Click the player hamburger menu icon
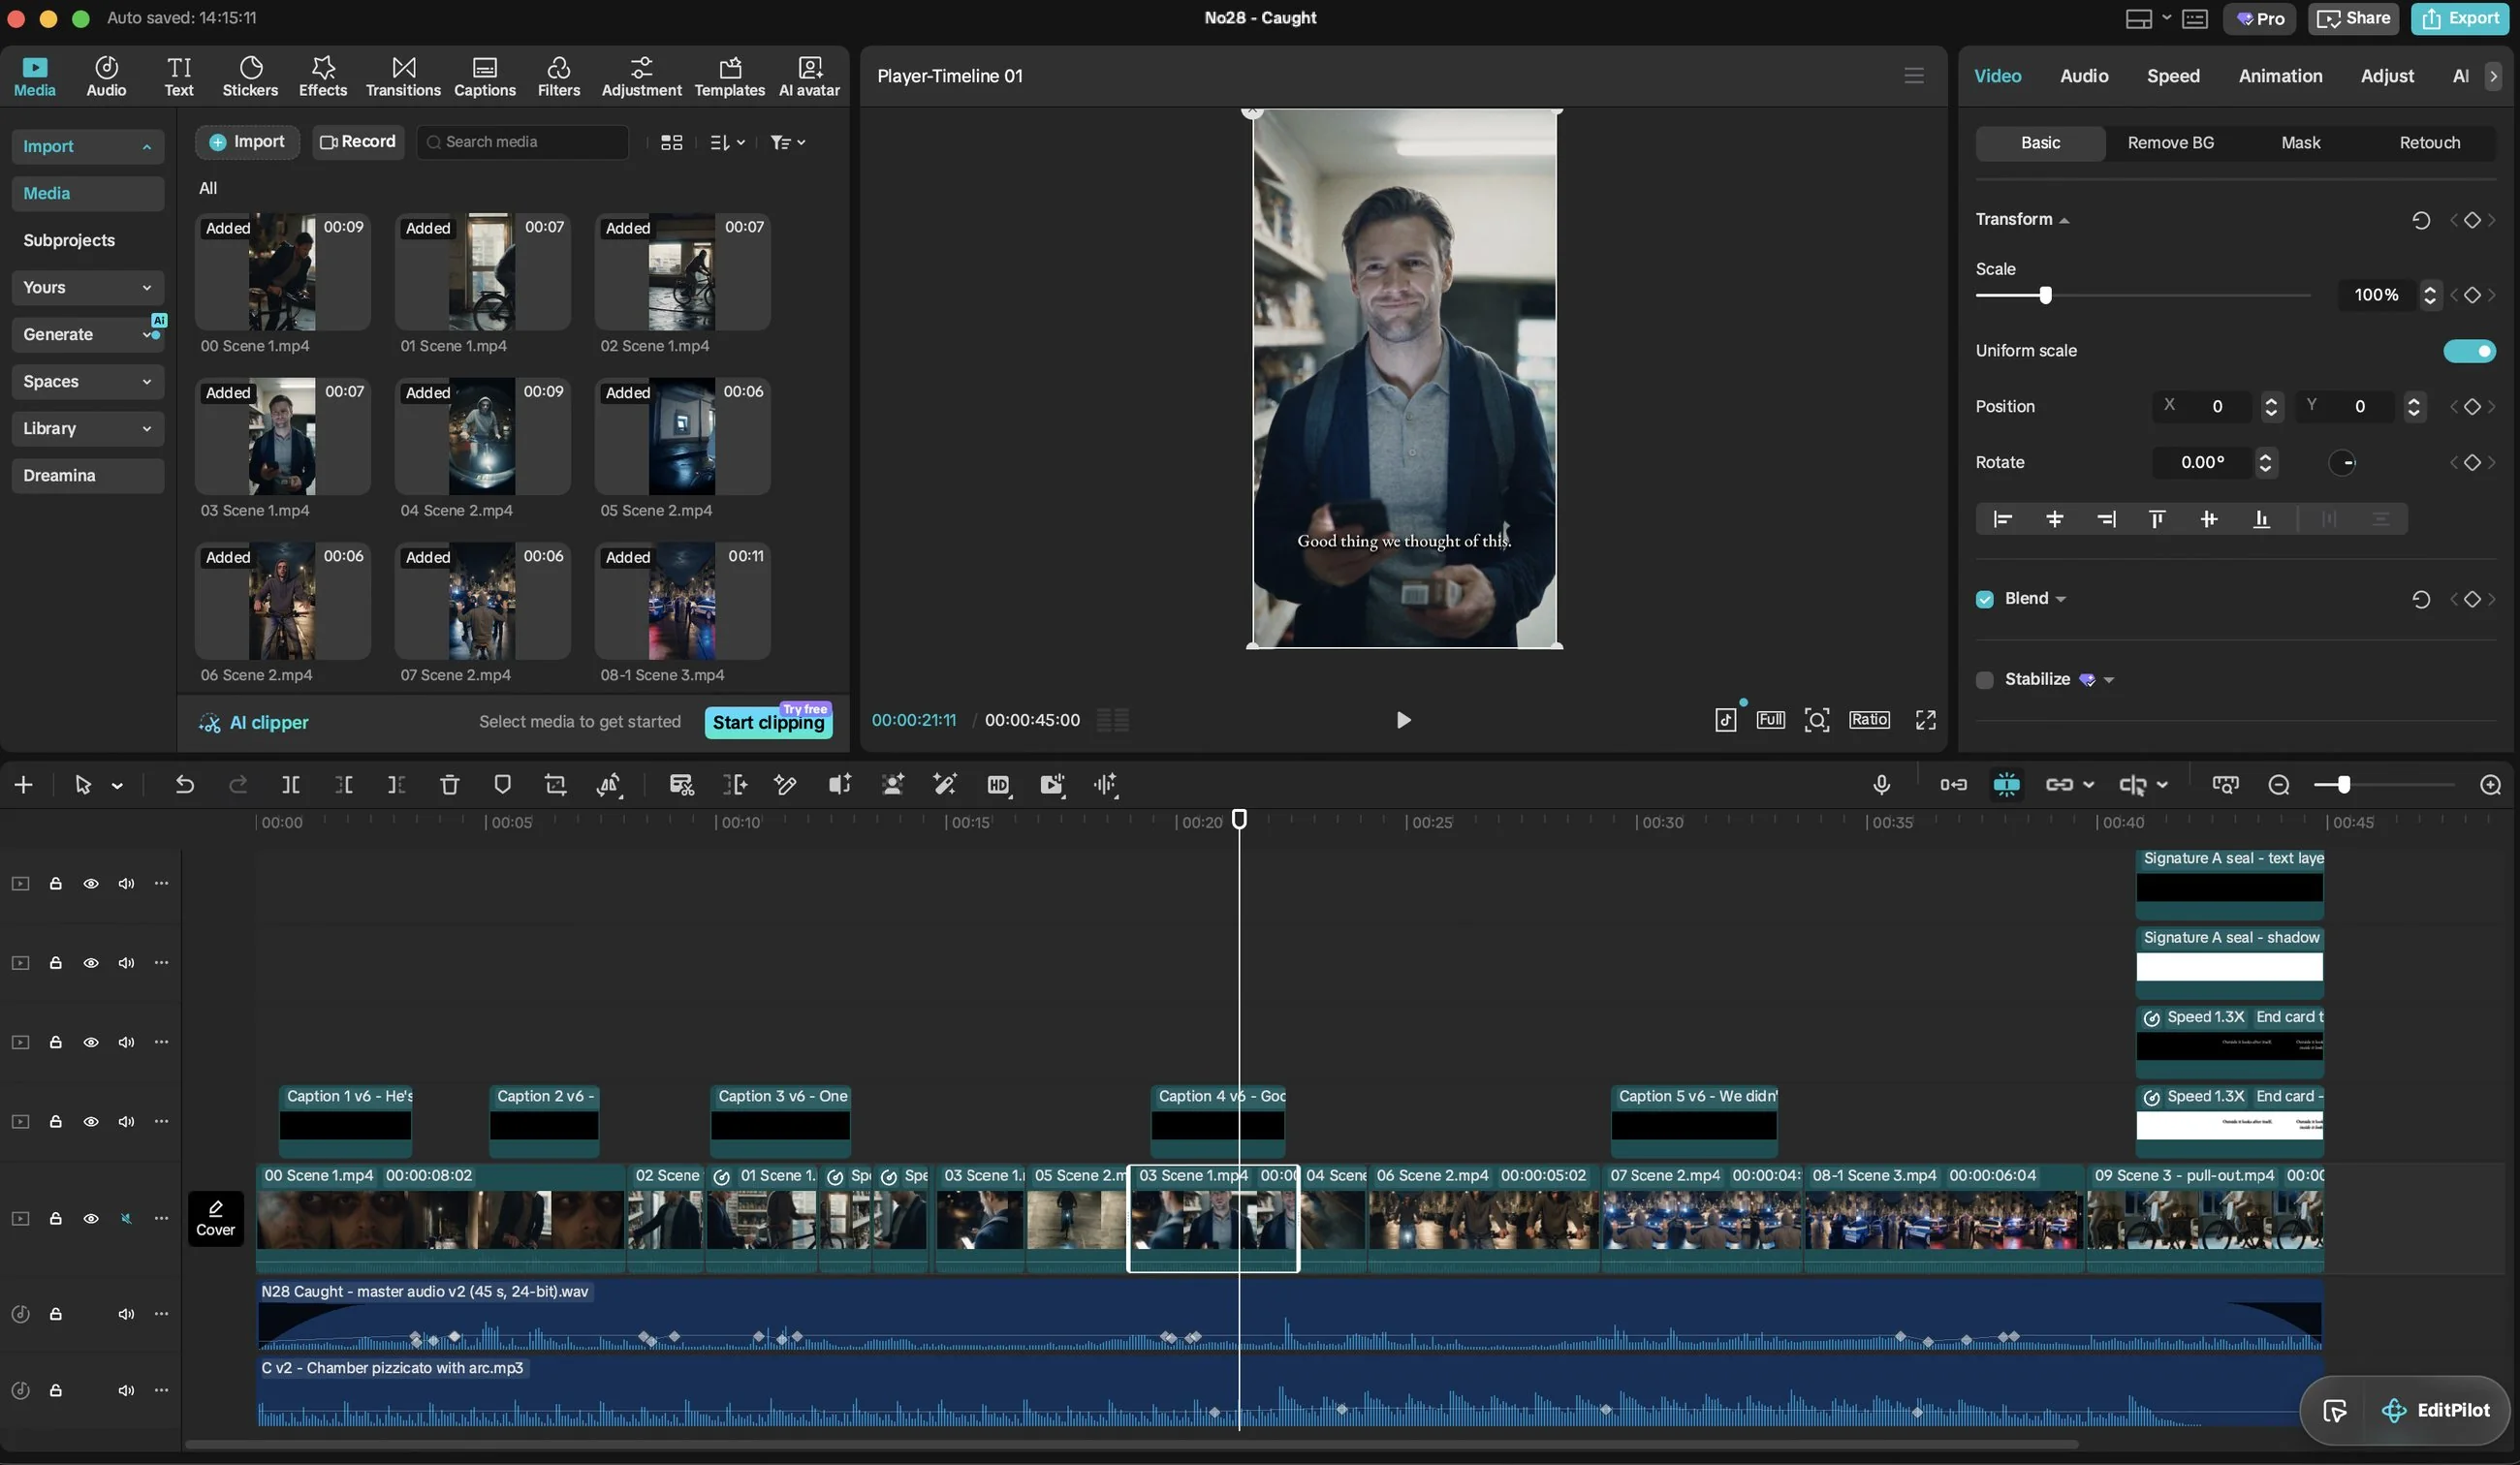 coord(1914,76)
